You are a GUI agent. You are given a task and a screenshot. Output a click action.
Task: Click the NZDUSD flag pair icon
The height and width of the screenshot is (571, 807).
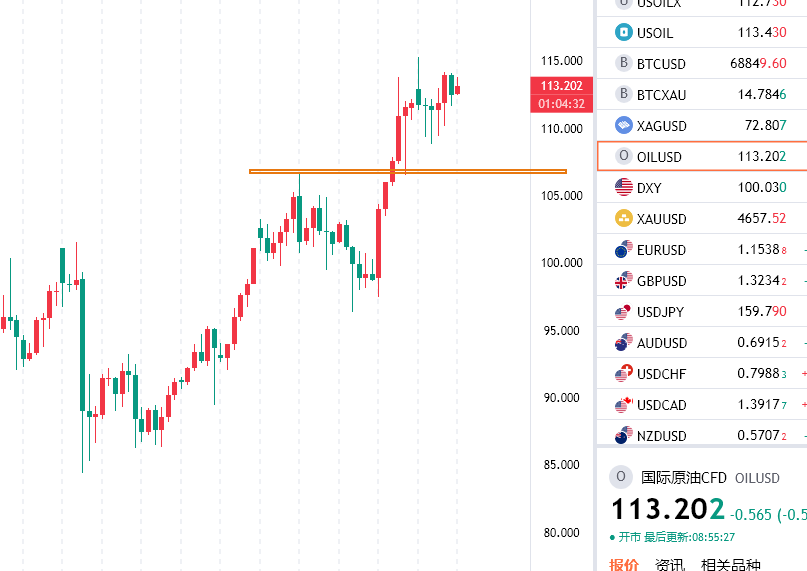click(x=624, y=435)
